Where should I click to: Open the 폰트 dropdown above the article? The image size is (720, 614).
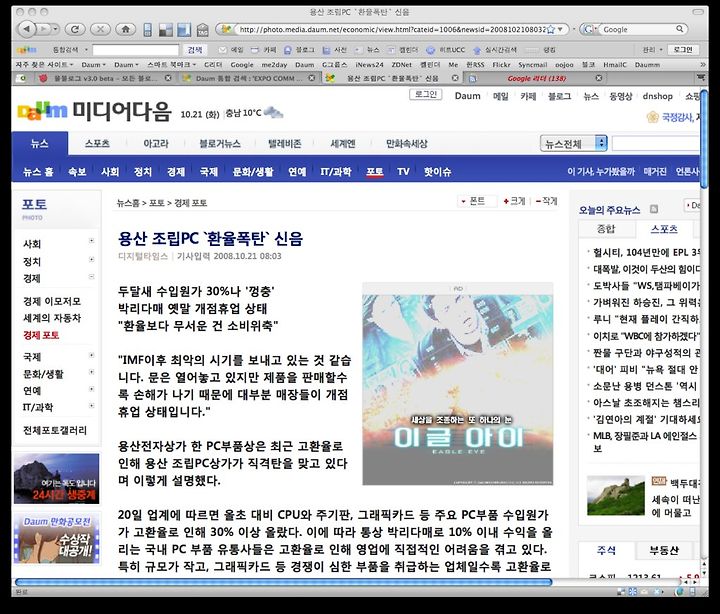click(x=477, y=201)
